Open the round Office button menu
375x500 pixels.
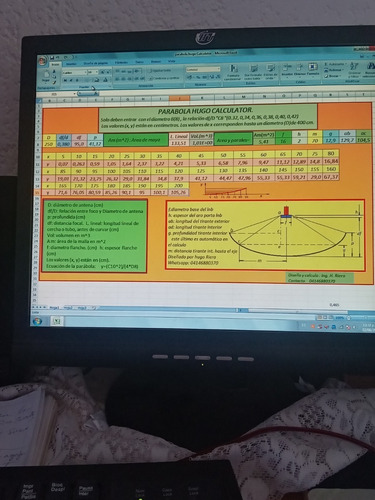pyautogui.click(x=42, y=61)
